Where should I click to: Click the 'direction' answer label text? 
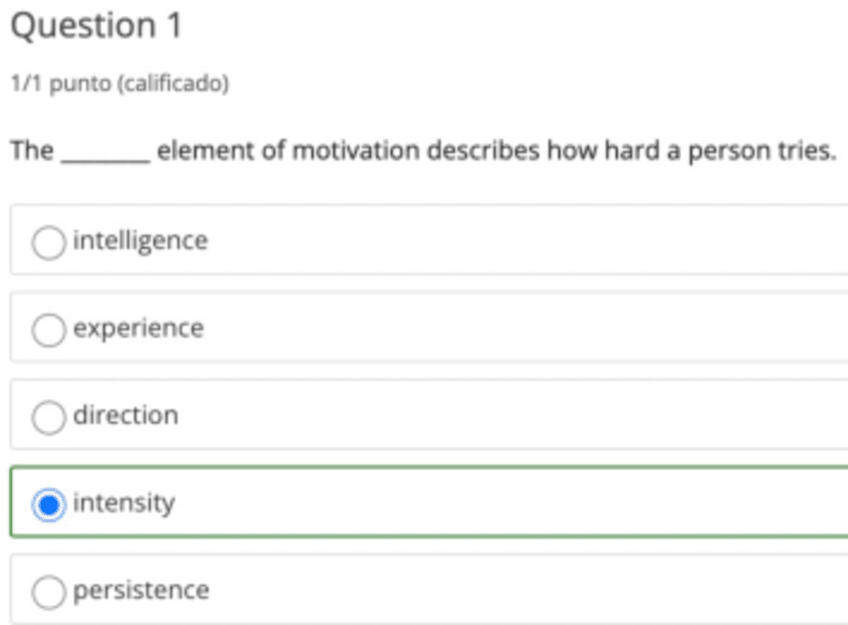[126, 415]
